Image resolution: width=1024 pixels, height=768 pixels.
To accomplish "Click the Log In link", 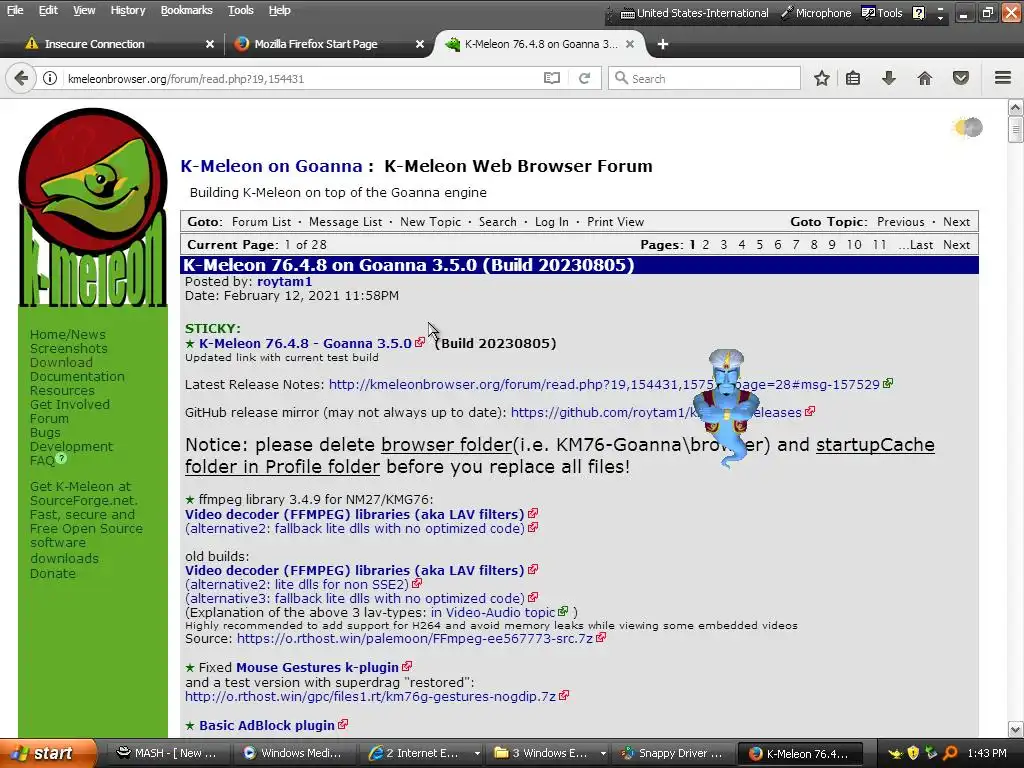I will 551,222.
